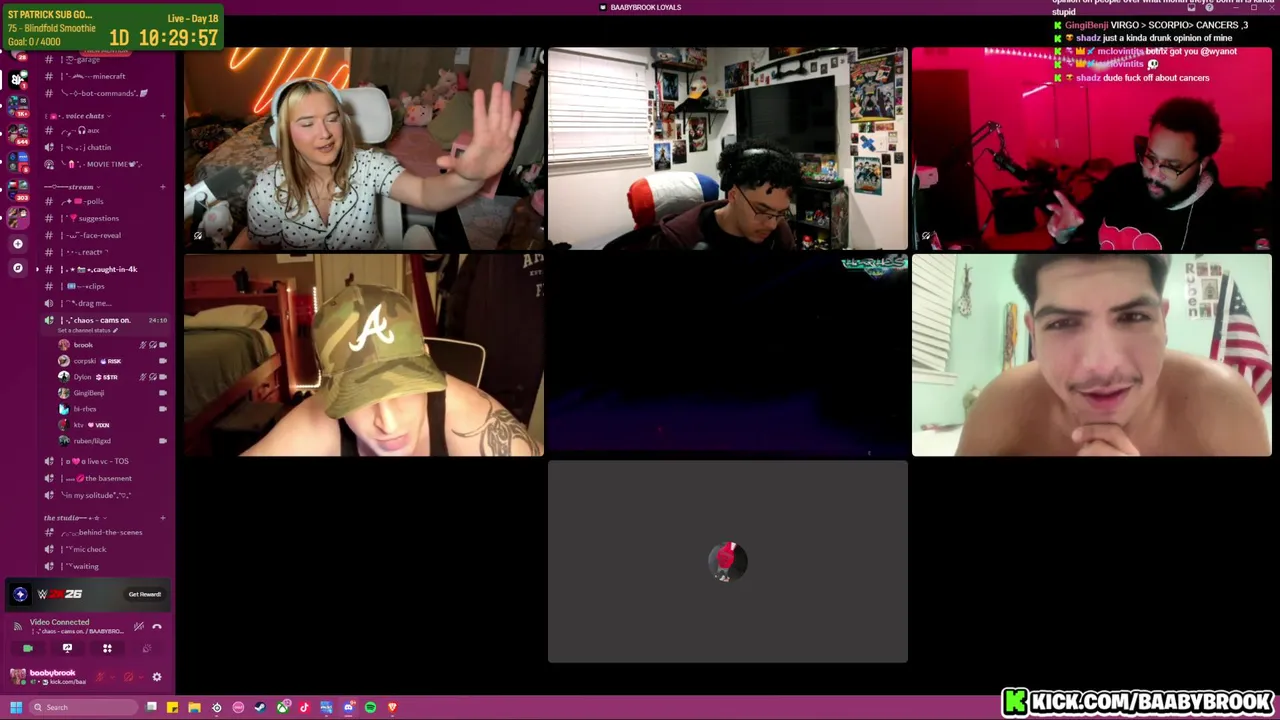Open the garage text channel
The height and width of the screenshot is (720, 1280).
(x=105, y=60)
